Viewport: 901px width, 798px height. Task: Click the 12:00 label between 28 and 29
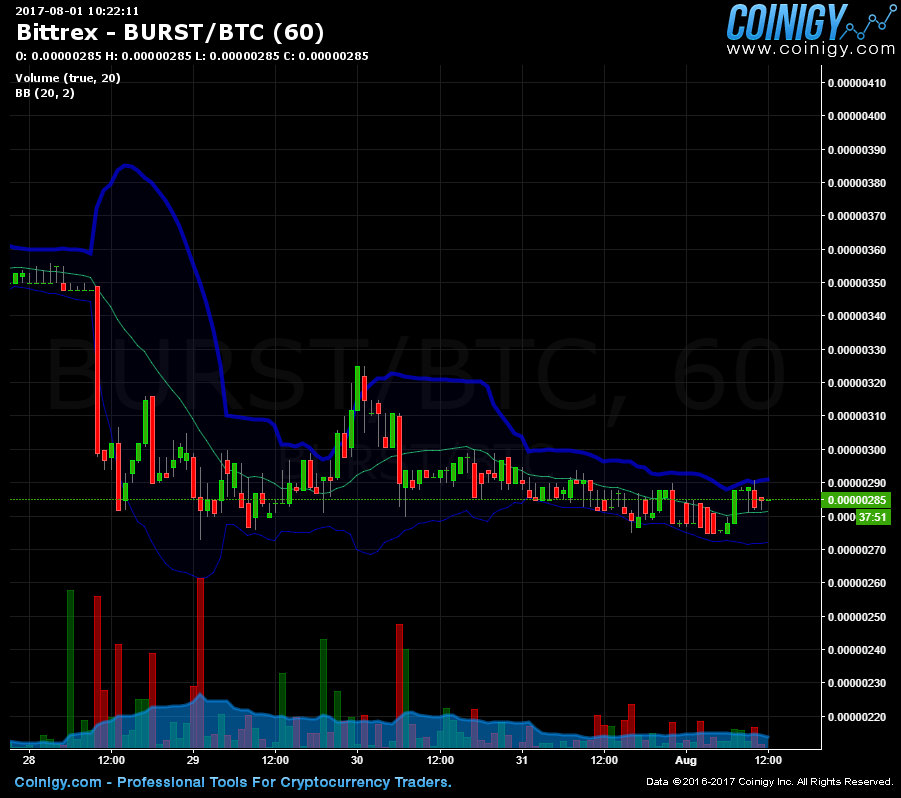[111, 760]
